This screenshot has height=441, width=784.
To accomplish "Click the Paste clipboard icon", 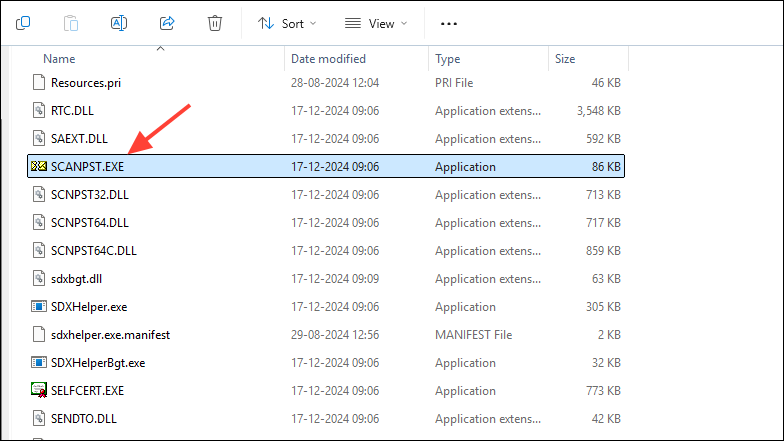I will (x=71, y=22).
